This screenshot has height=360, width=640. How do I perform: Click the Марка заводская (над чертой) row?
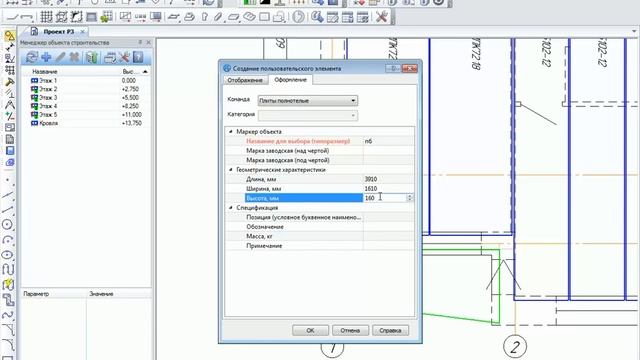320,151
